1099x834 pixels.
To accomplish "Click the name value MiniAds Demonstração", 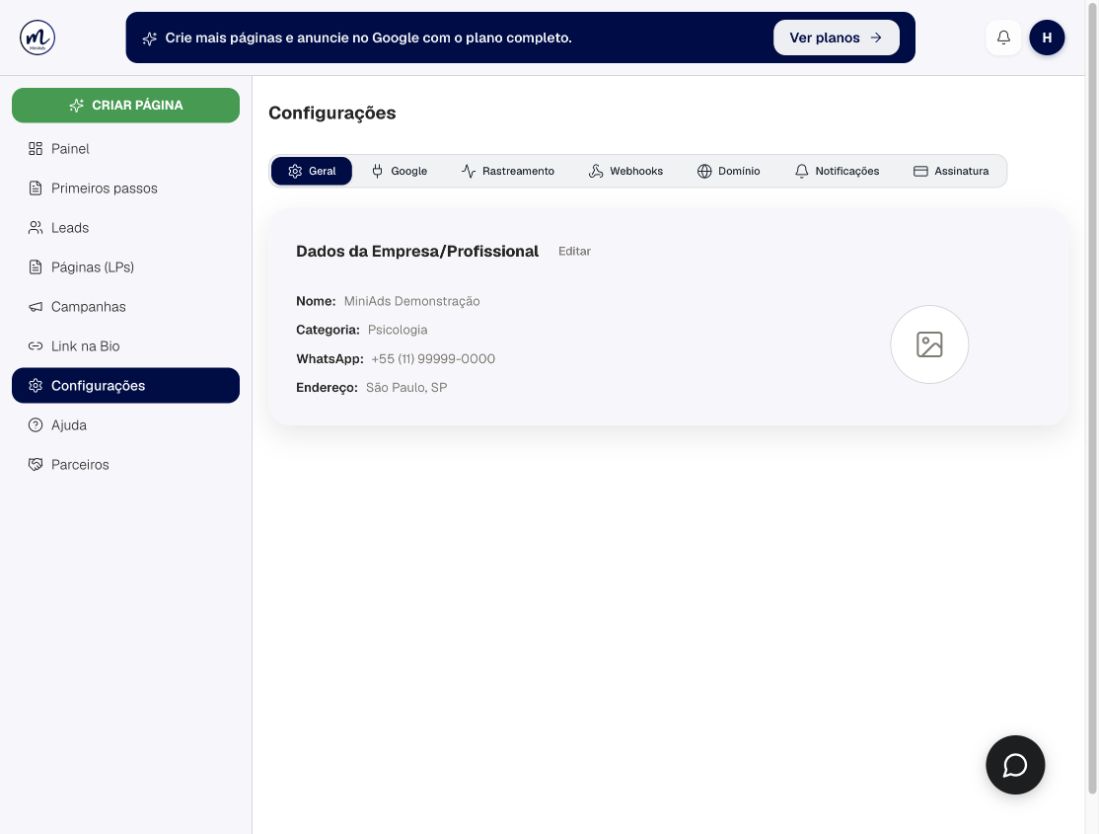I will pyautogui.click(x=411, y=301).
